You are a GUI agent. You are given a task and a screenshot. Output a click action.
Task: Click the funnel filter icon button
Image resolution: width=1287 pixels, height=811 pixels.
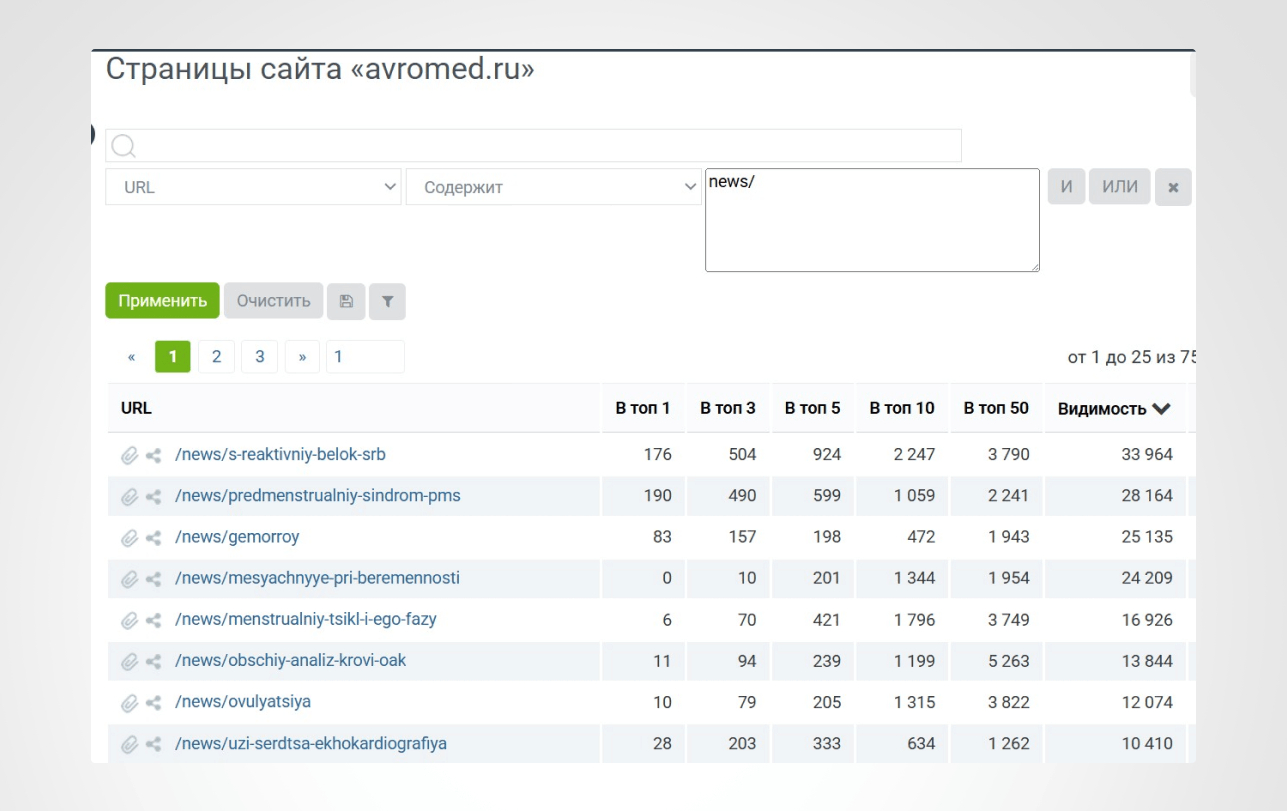[x=387, y=301]
